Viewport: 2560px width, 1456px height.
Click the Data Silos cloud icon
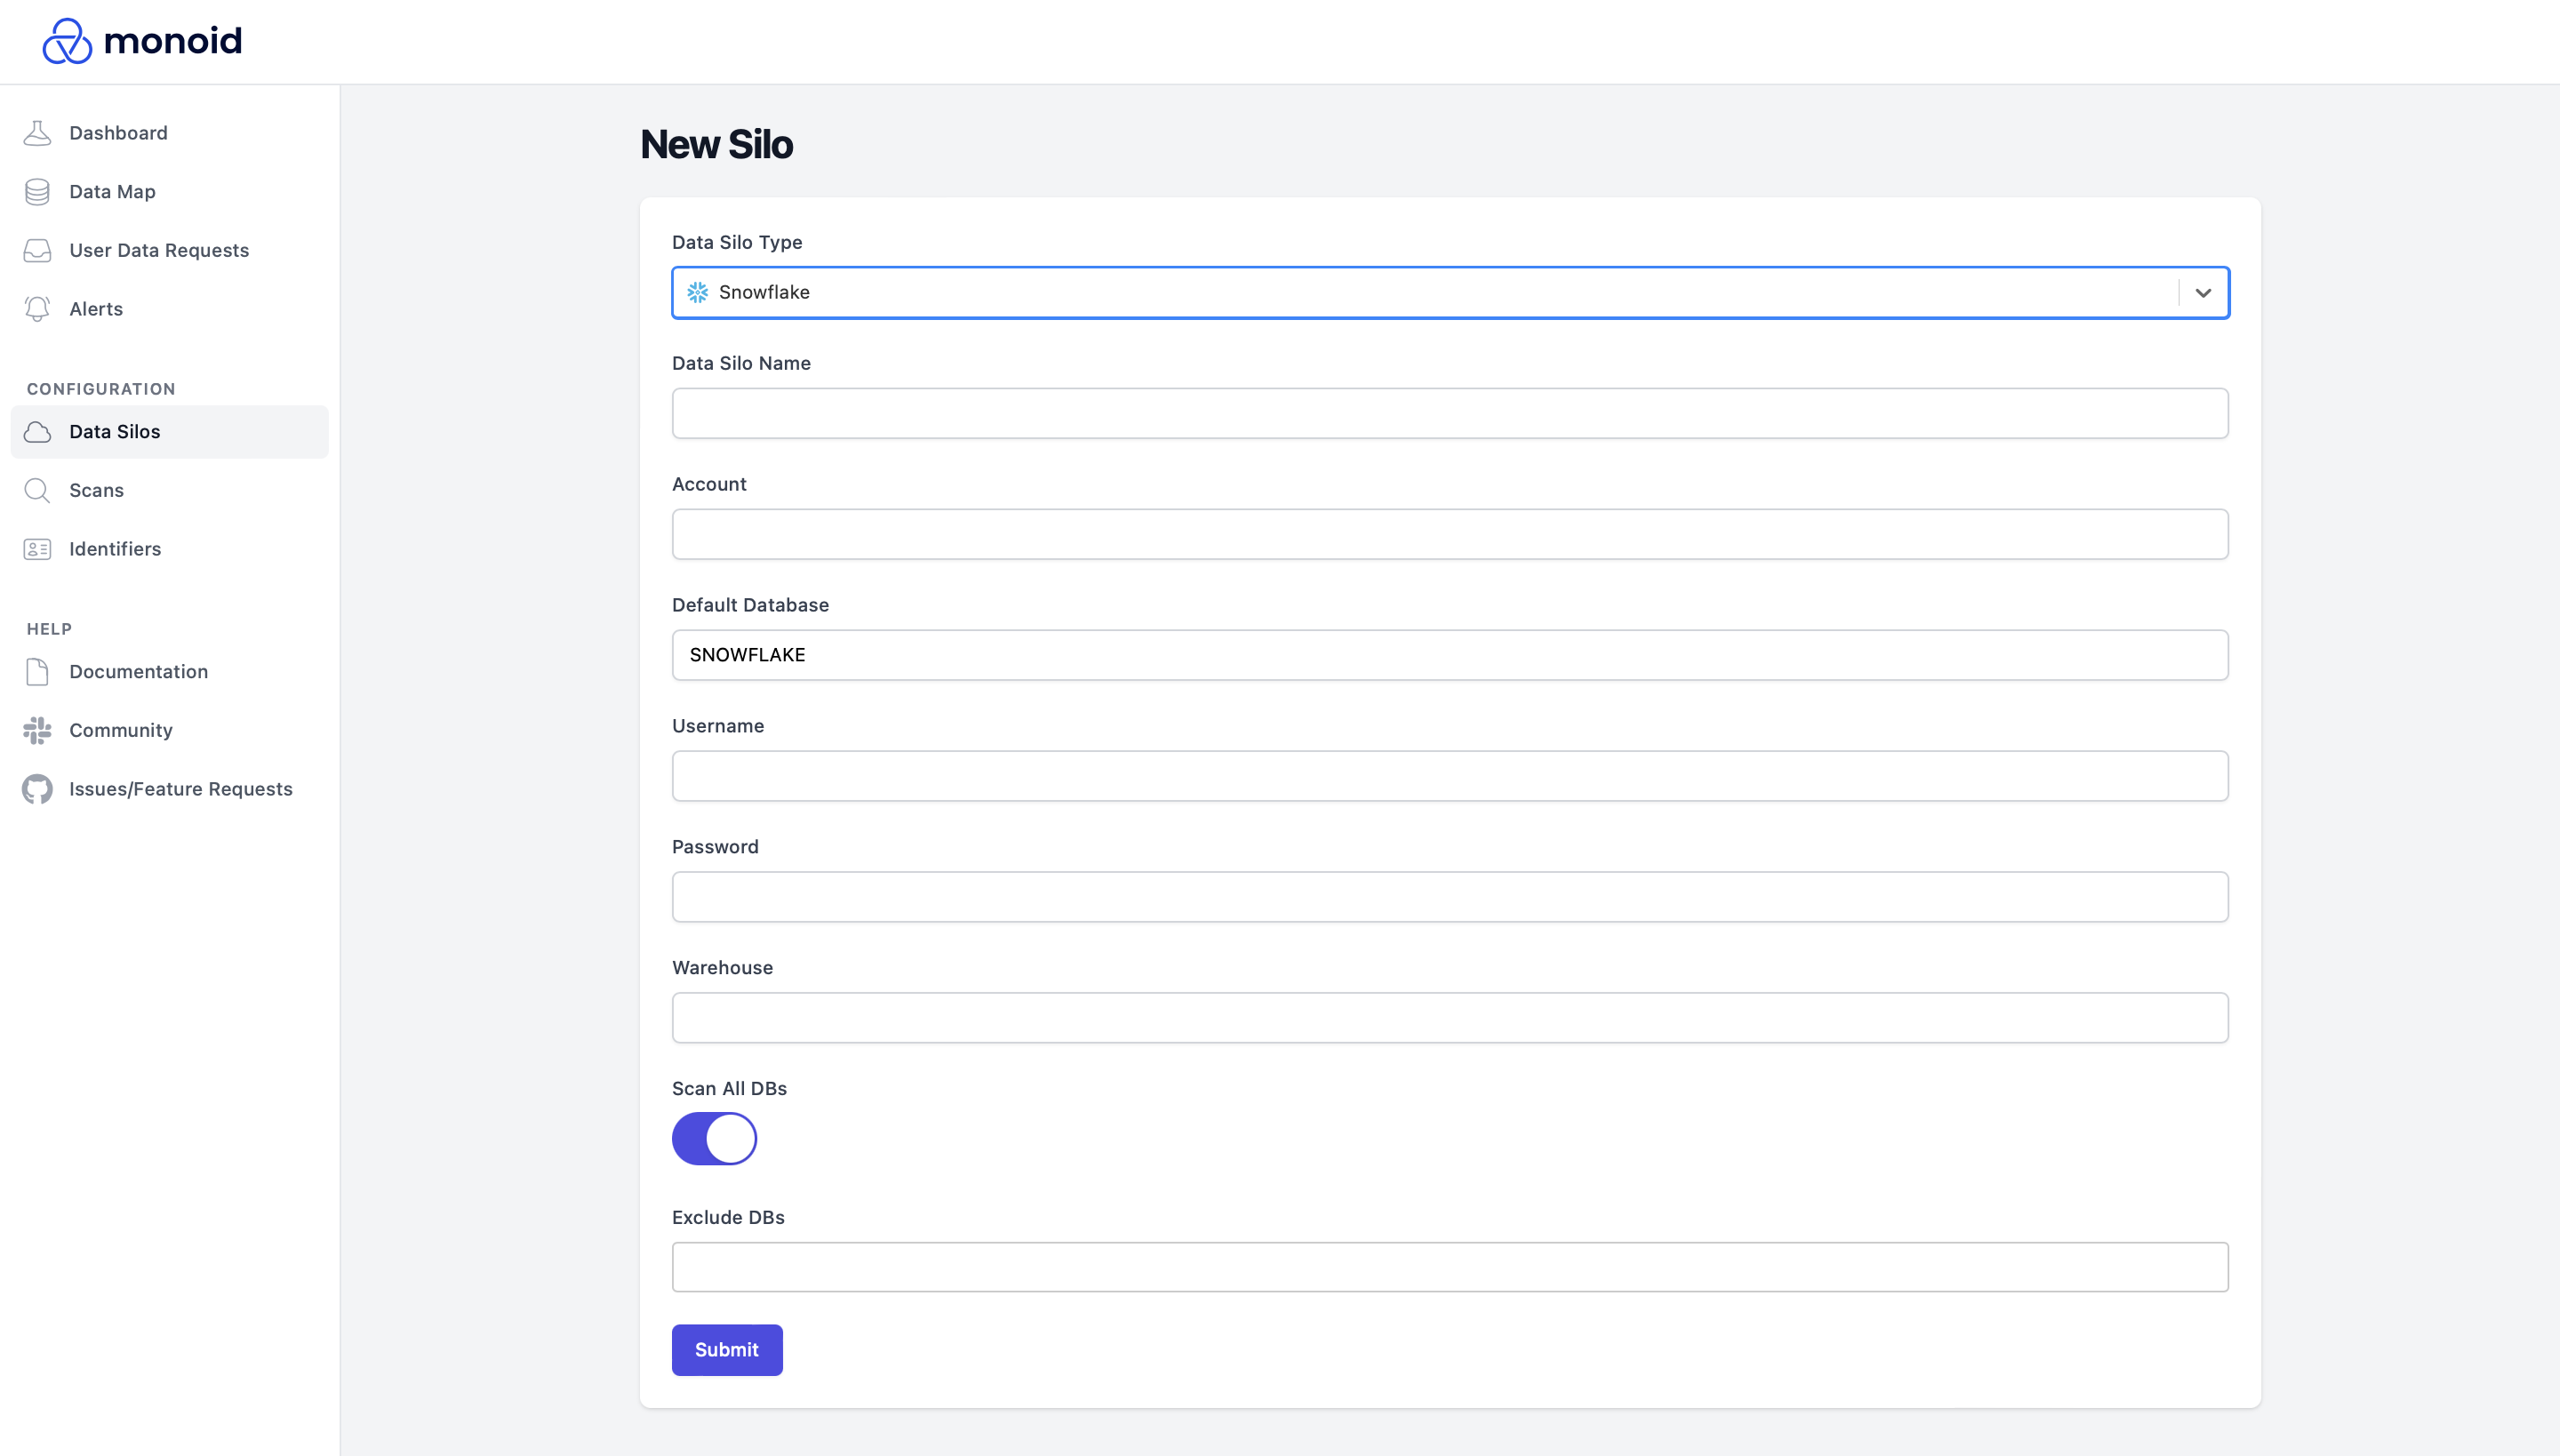[x=37, y=432]
